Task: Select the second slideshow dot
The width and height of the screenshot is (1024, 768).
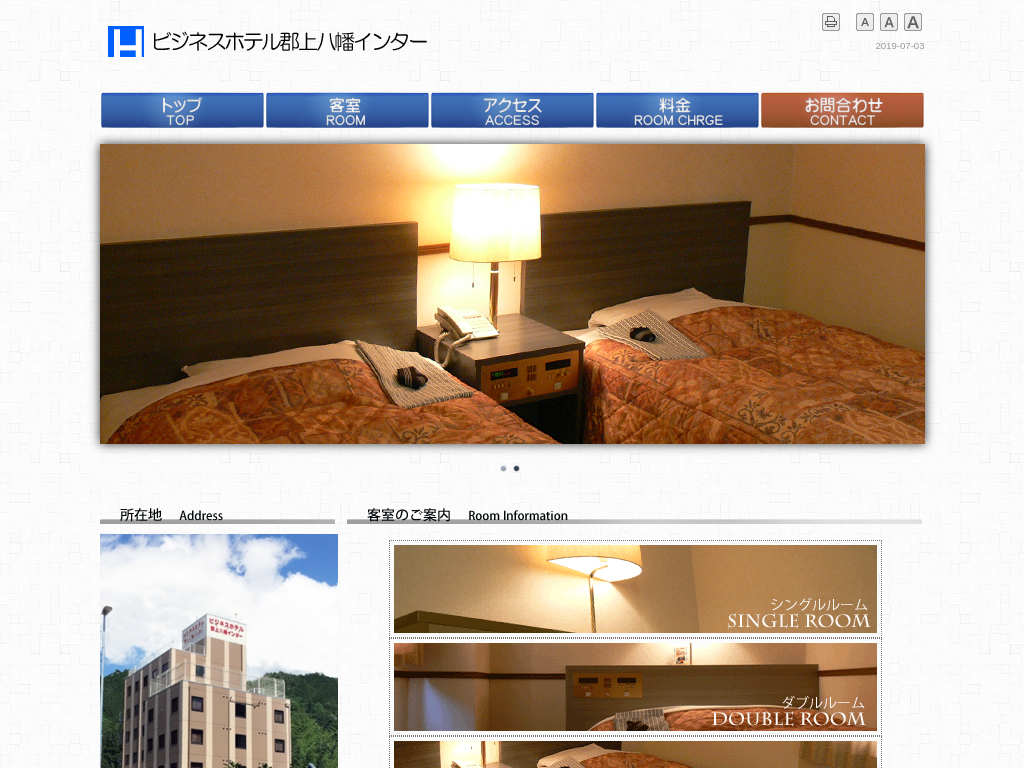Action: point(517,468)
